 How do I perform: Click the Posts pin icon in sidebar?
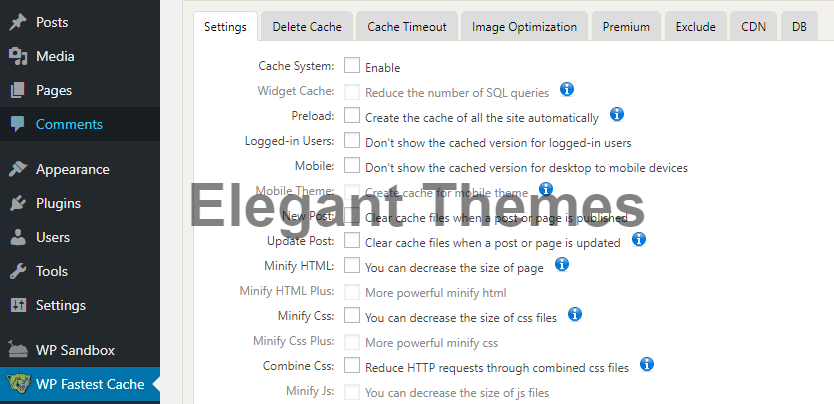click(18, 22)
